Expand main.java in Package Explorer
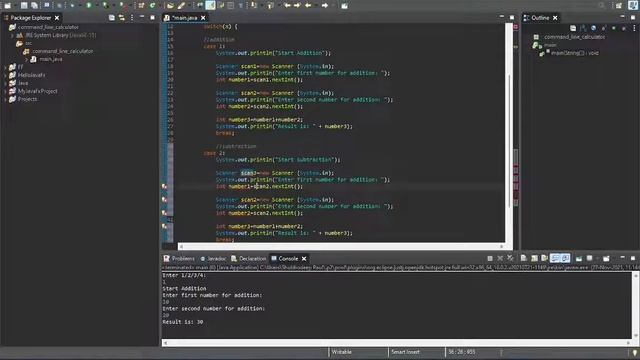The height and width of the screenshot is (360, 640). click(x=27, y=59)
